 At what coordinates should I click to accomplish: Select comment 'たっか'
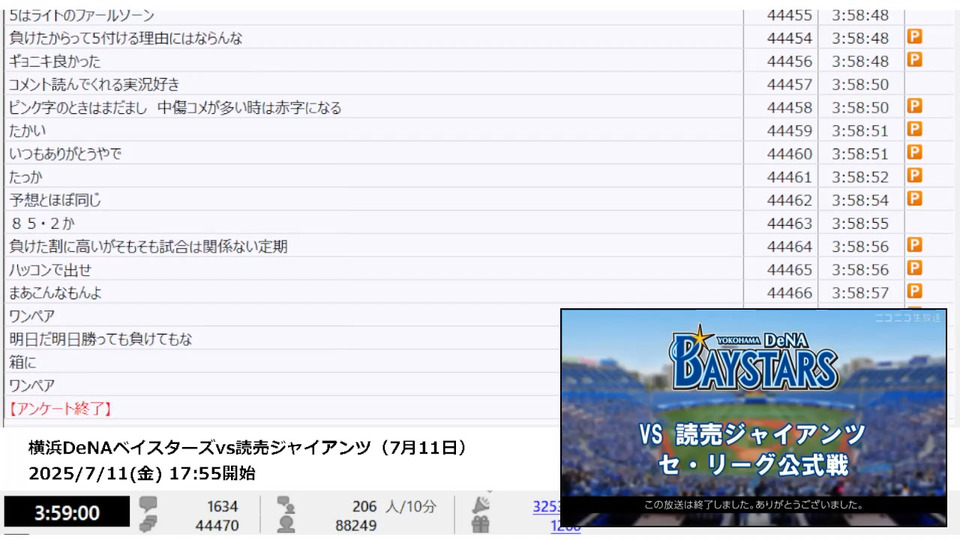(26, 177)
